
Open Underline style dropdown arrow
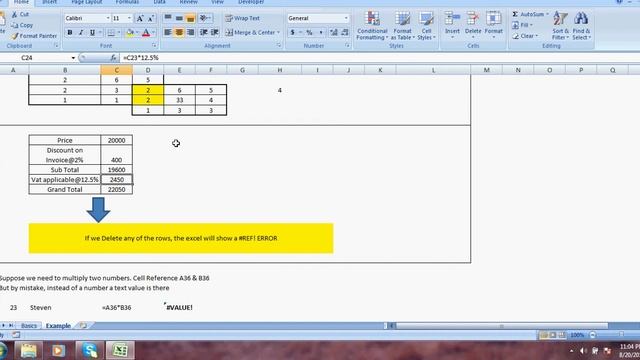coord(100,32)
